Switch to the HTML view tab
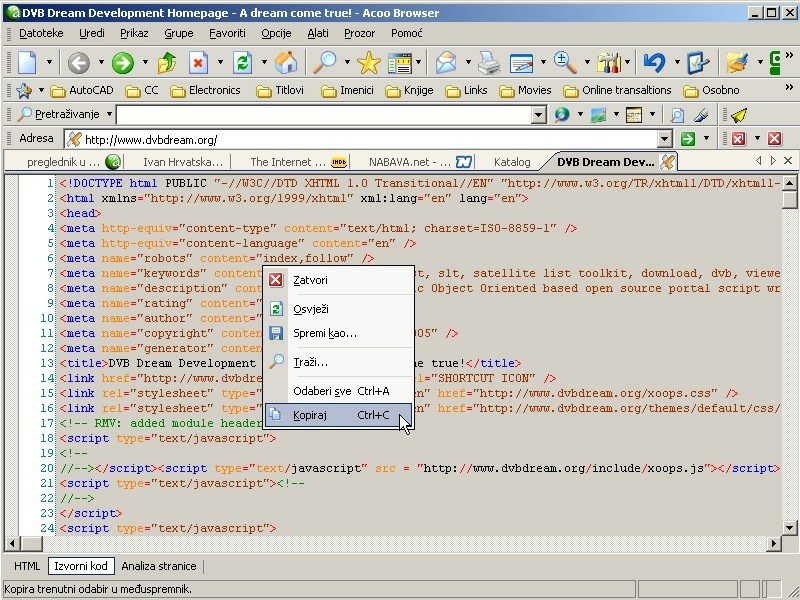800x600 pixels. (x=27, y=566)
